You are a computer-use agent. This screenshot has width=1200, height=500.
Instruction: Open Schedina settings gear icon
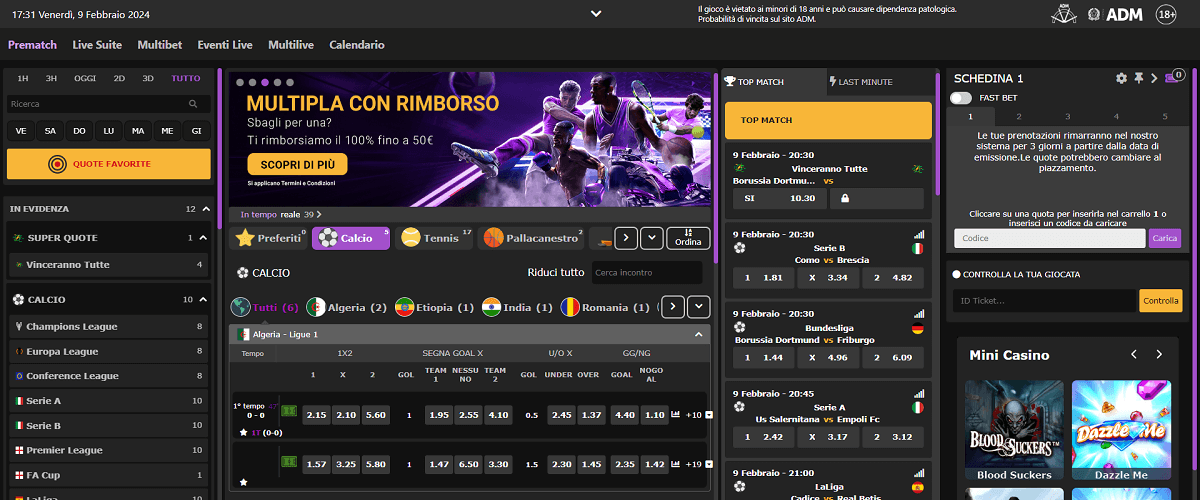(x=1121, y=78)
